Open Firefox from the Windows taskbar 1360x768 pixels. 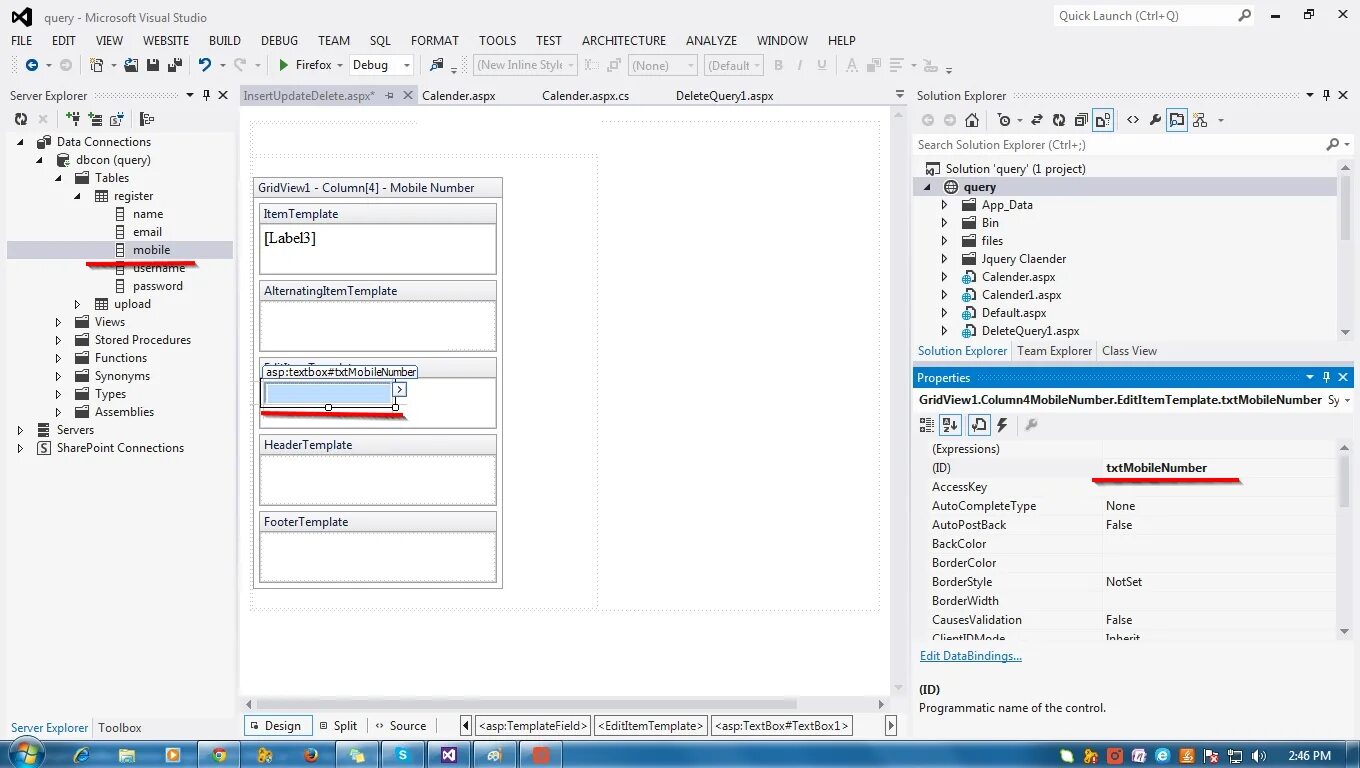point(310,755)
